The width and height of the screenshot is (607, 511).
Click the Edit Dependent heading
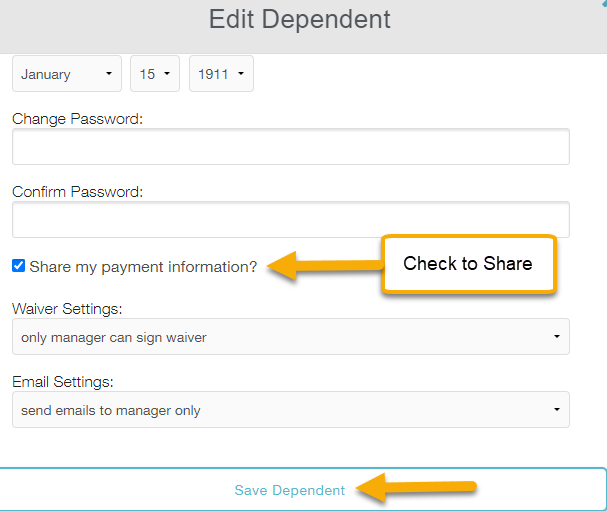[300, 19]
